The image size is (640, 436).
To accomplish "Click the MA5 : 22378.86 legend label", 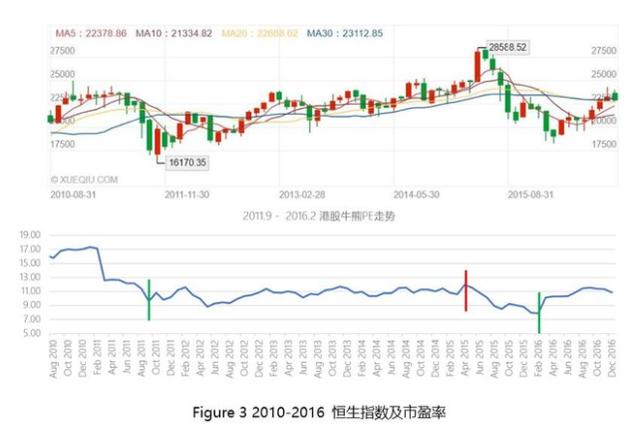I will point(91,33).
